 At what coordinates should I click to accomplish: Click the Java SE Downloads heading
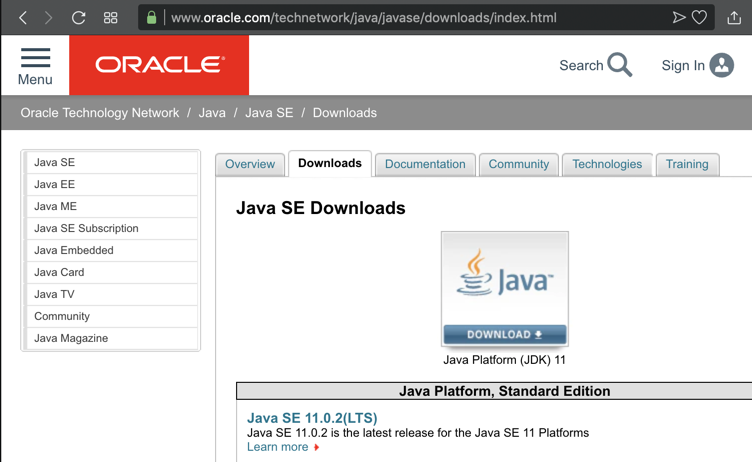[321, 208]
